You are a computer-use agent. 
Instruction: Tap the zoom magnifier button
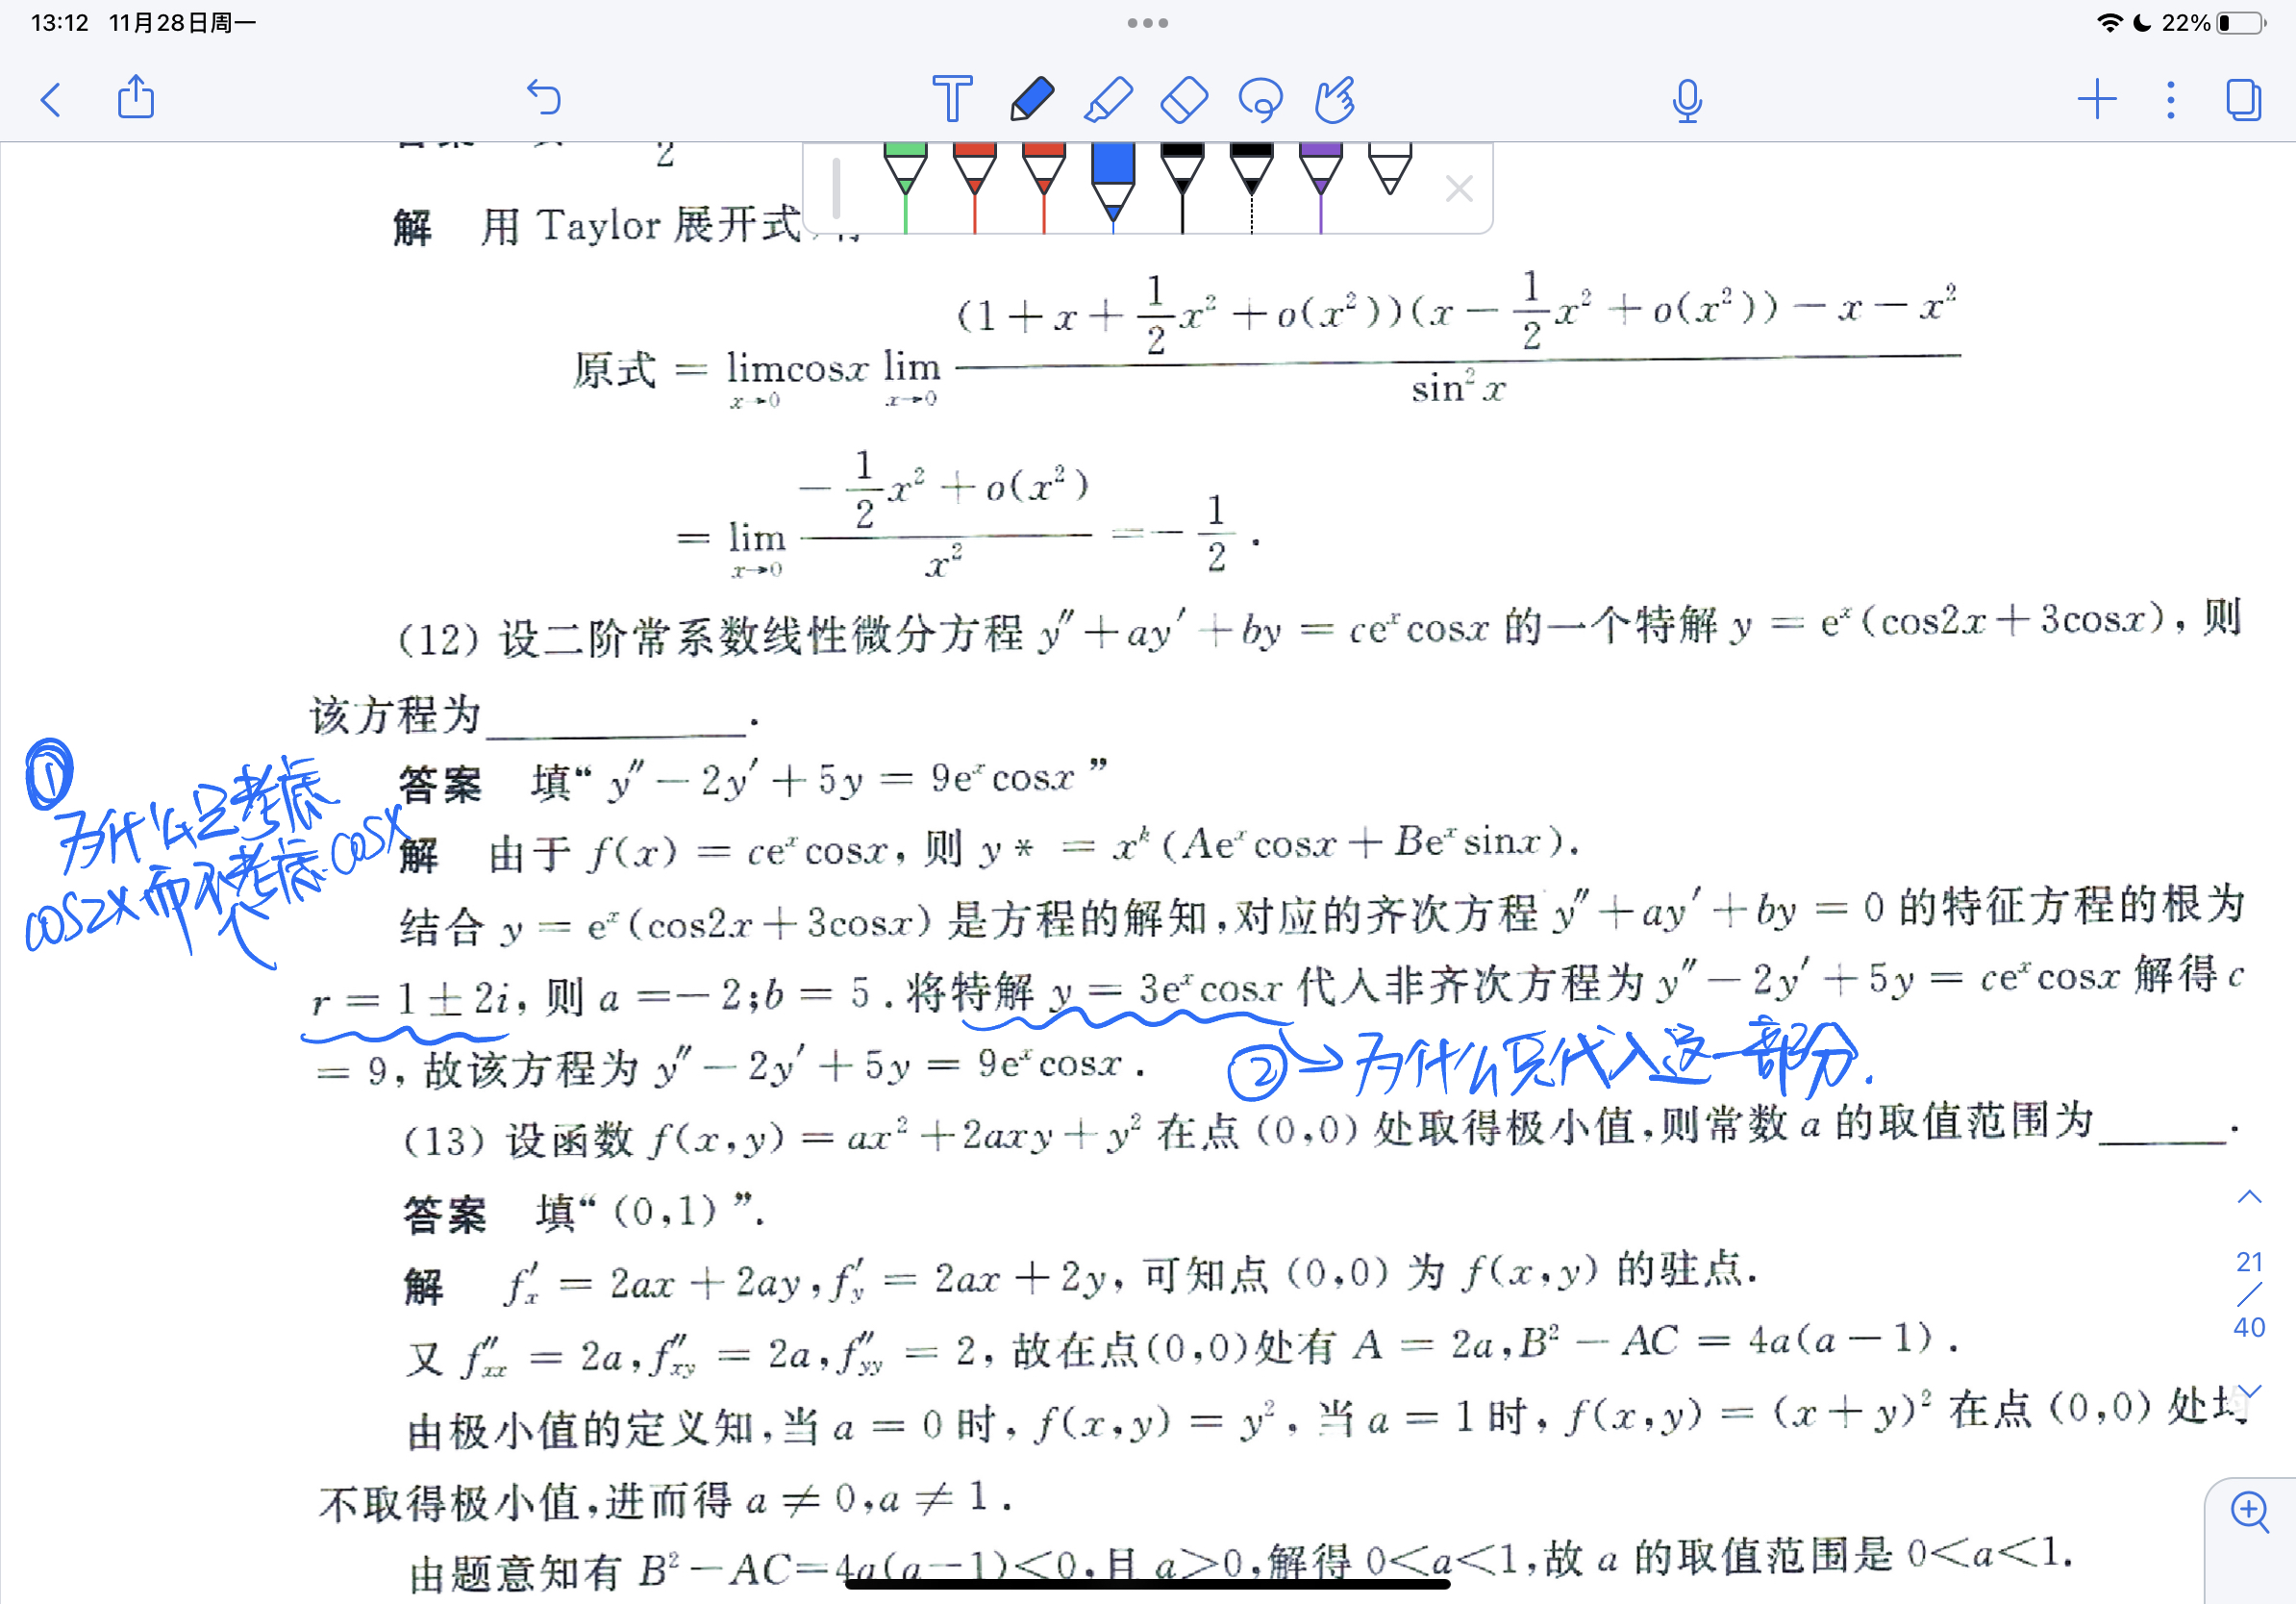(2250, 1511)
